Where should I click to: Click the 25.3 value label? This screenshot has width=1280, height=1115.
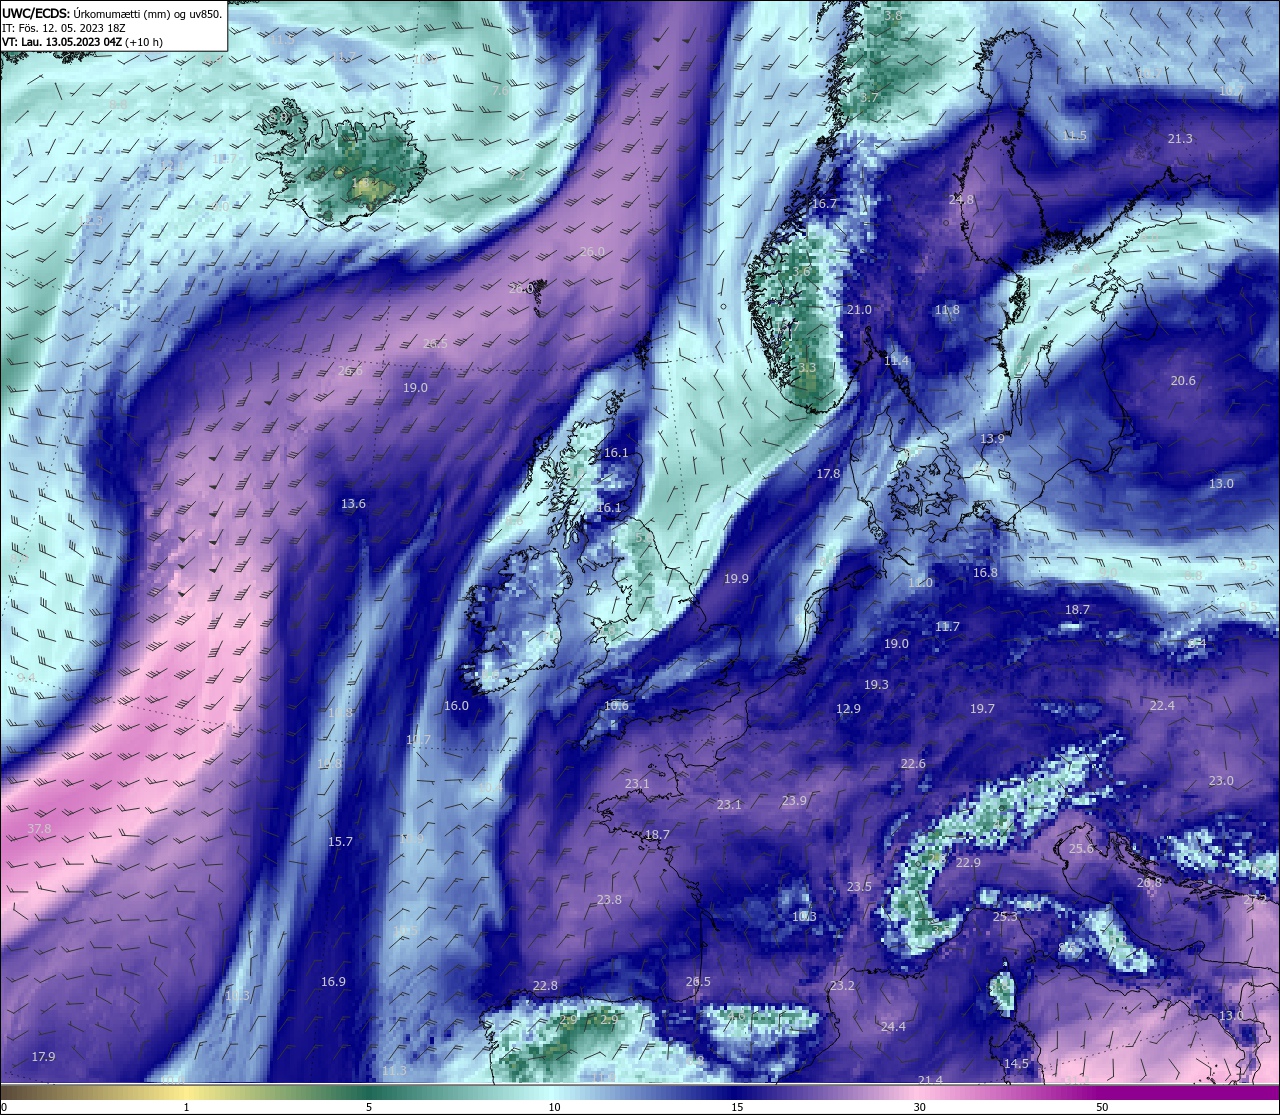click(1005, 916)
